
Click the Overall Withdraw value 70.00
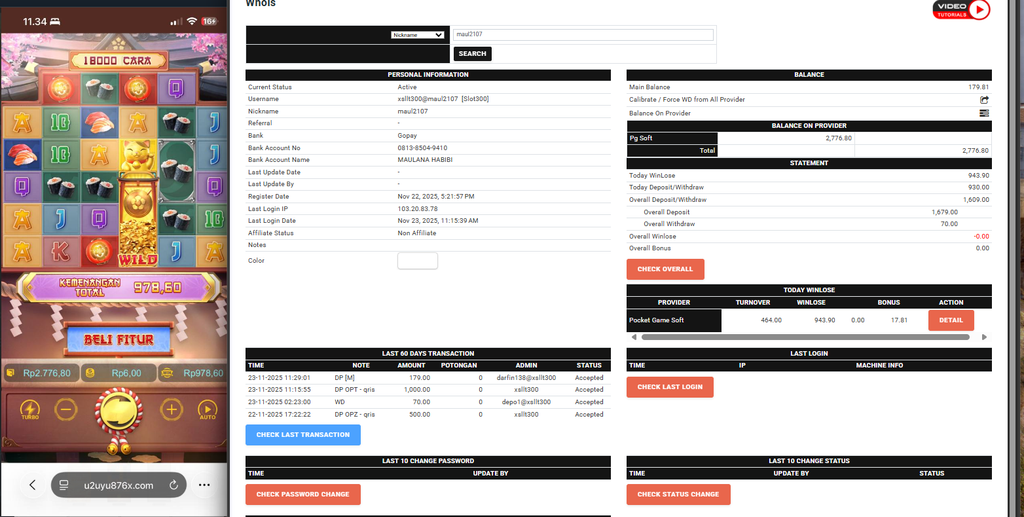[950, 224]
